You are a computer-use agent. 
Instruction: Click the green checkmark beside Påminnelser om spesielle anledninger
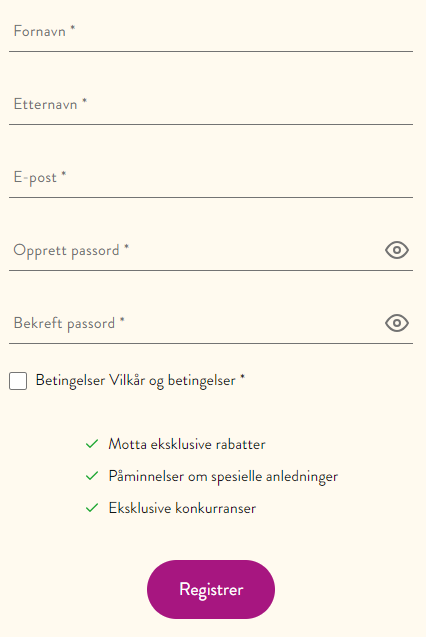click(x=92, y=475)
